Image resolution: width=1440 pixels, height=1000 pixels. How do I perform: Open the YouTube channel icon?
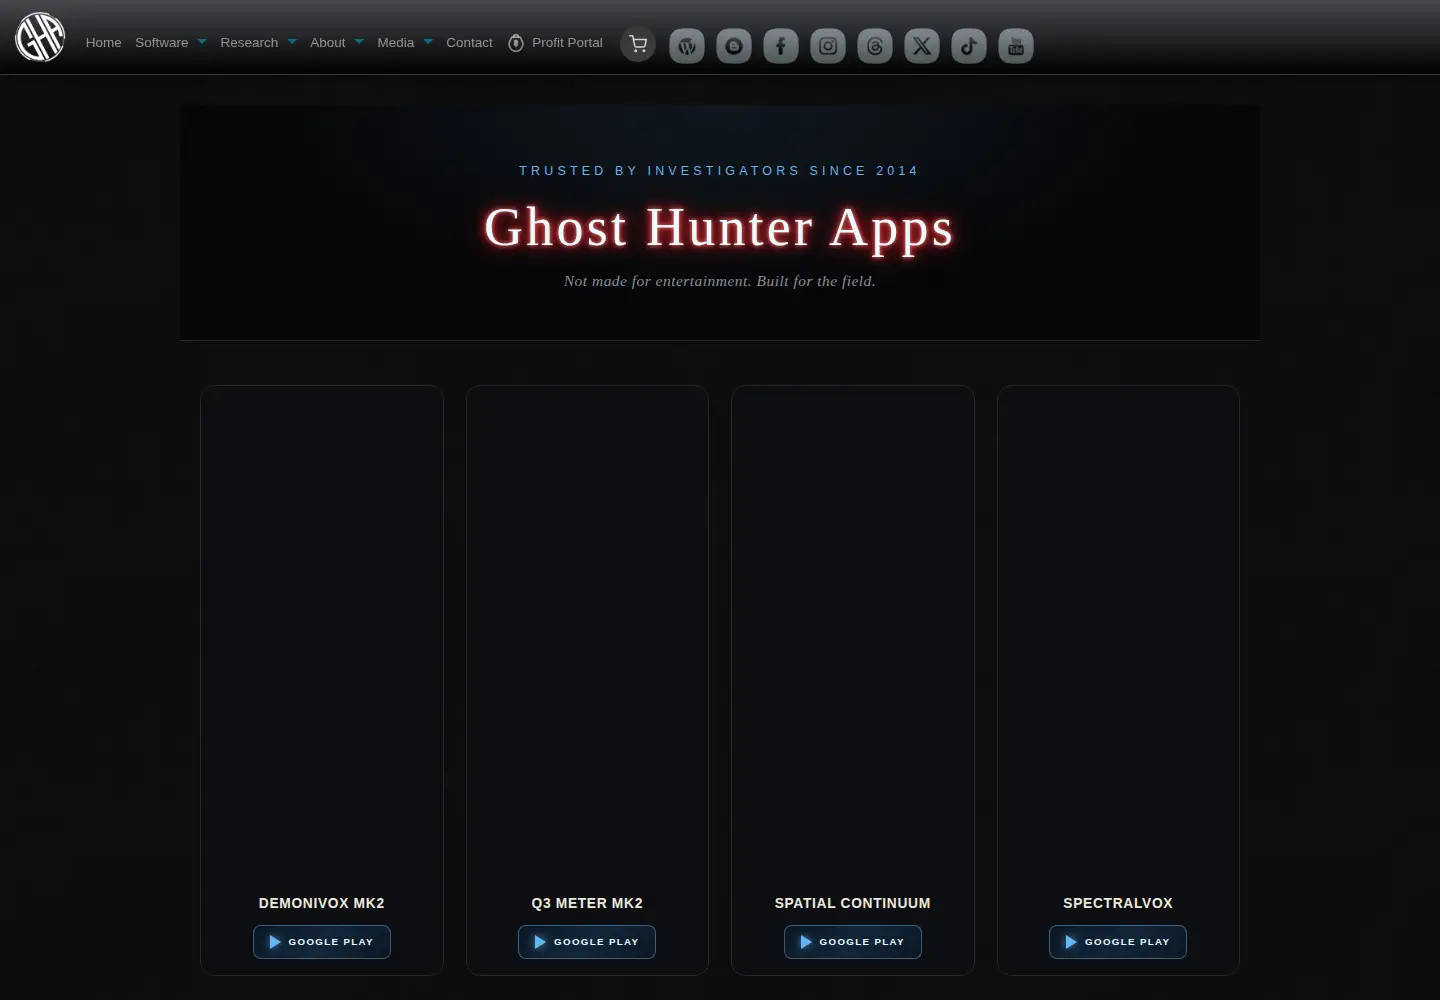coord(1016,46)
